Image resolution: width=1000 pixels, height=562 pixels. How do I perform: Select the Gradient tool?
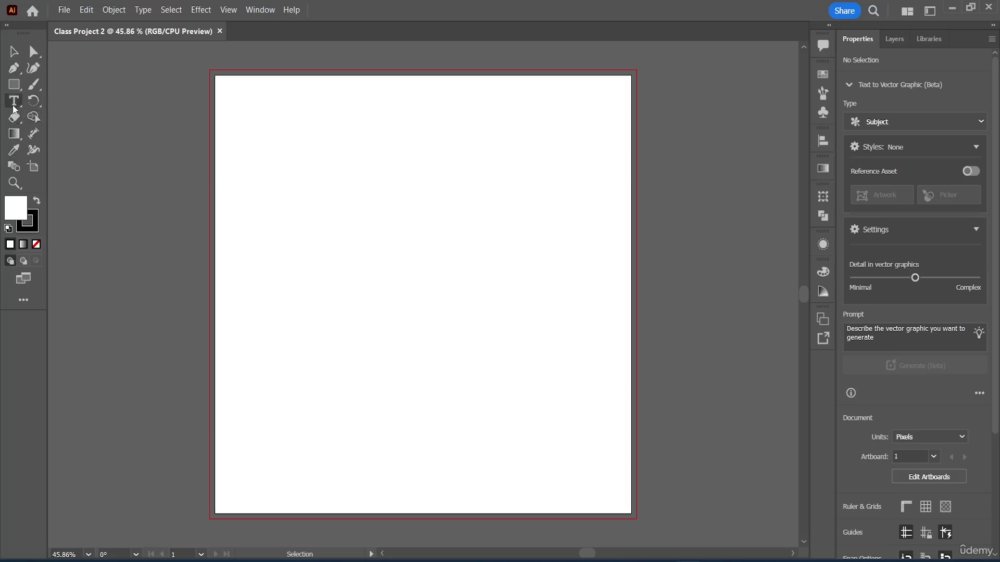click(13, 133)
